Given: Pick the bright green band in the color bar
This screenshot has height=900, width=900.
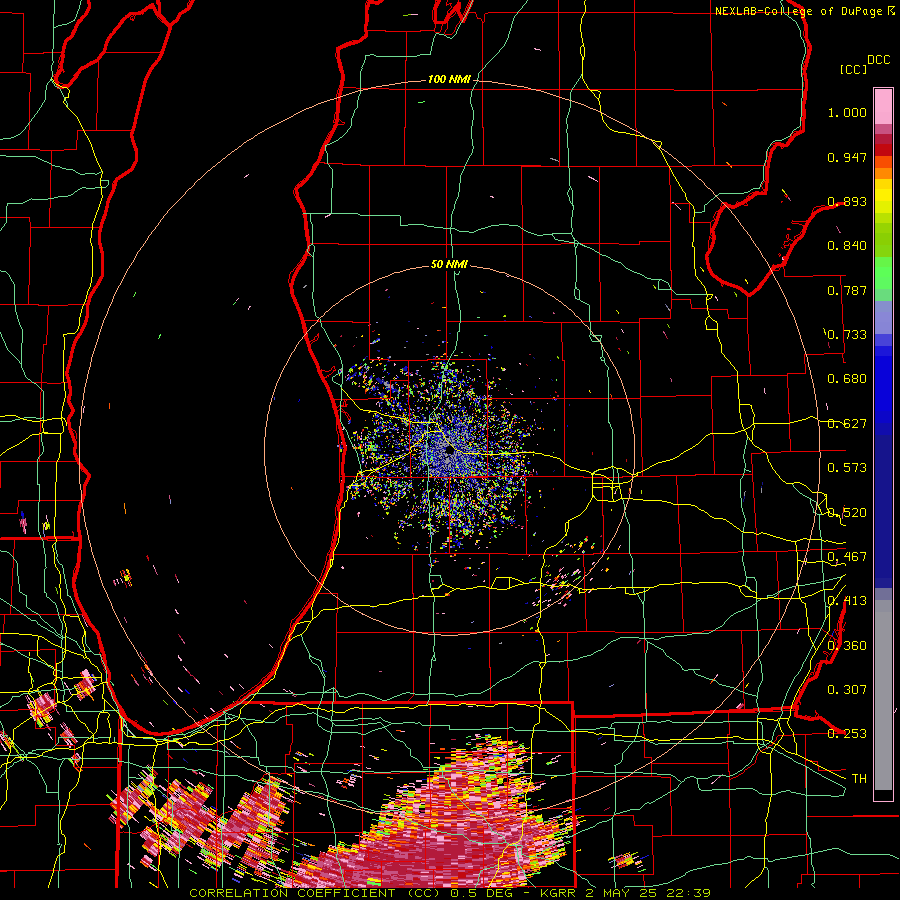Looking at the screenshot, I should [x=883, y=273].
